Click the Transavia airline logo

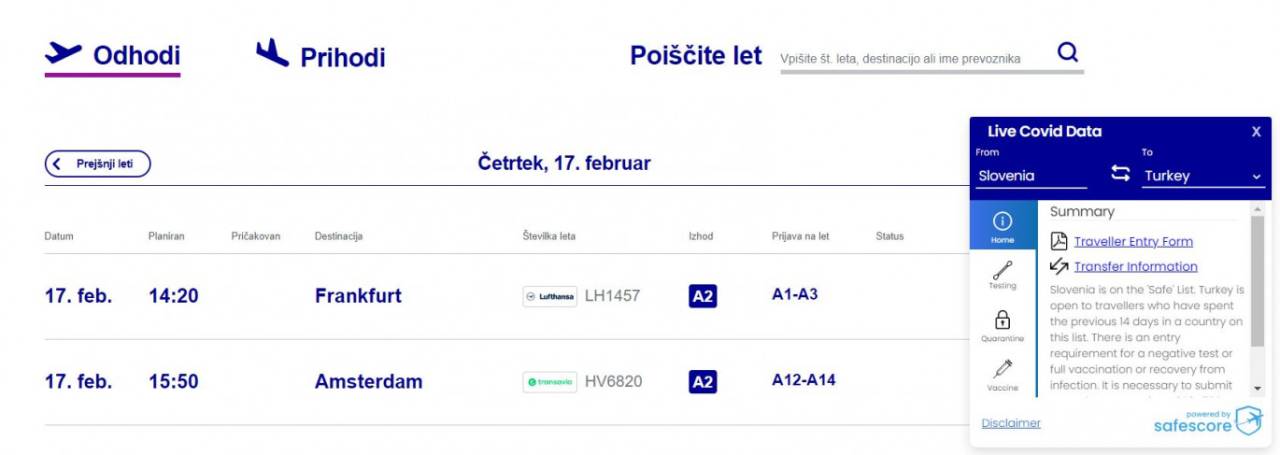[550, 381]
